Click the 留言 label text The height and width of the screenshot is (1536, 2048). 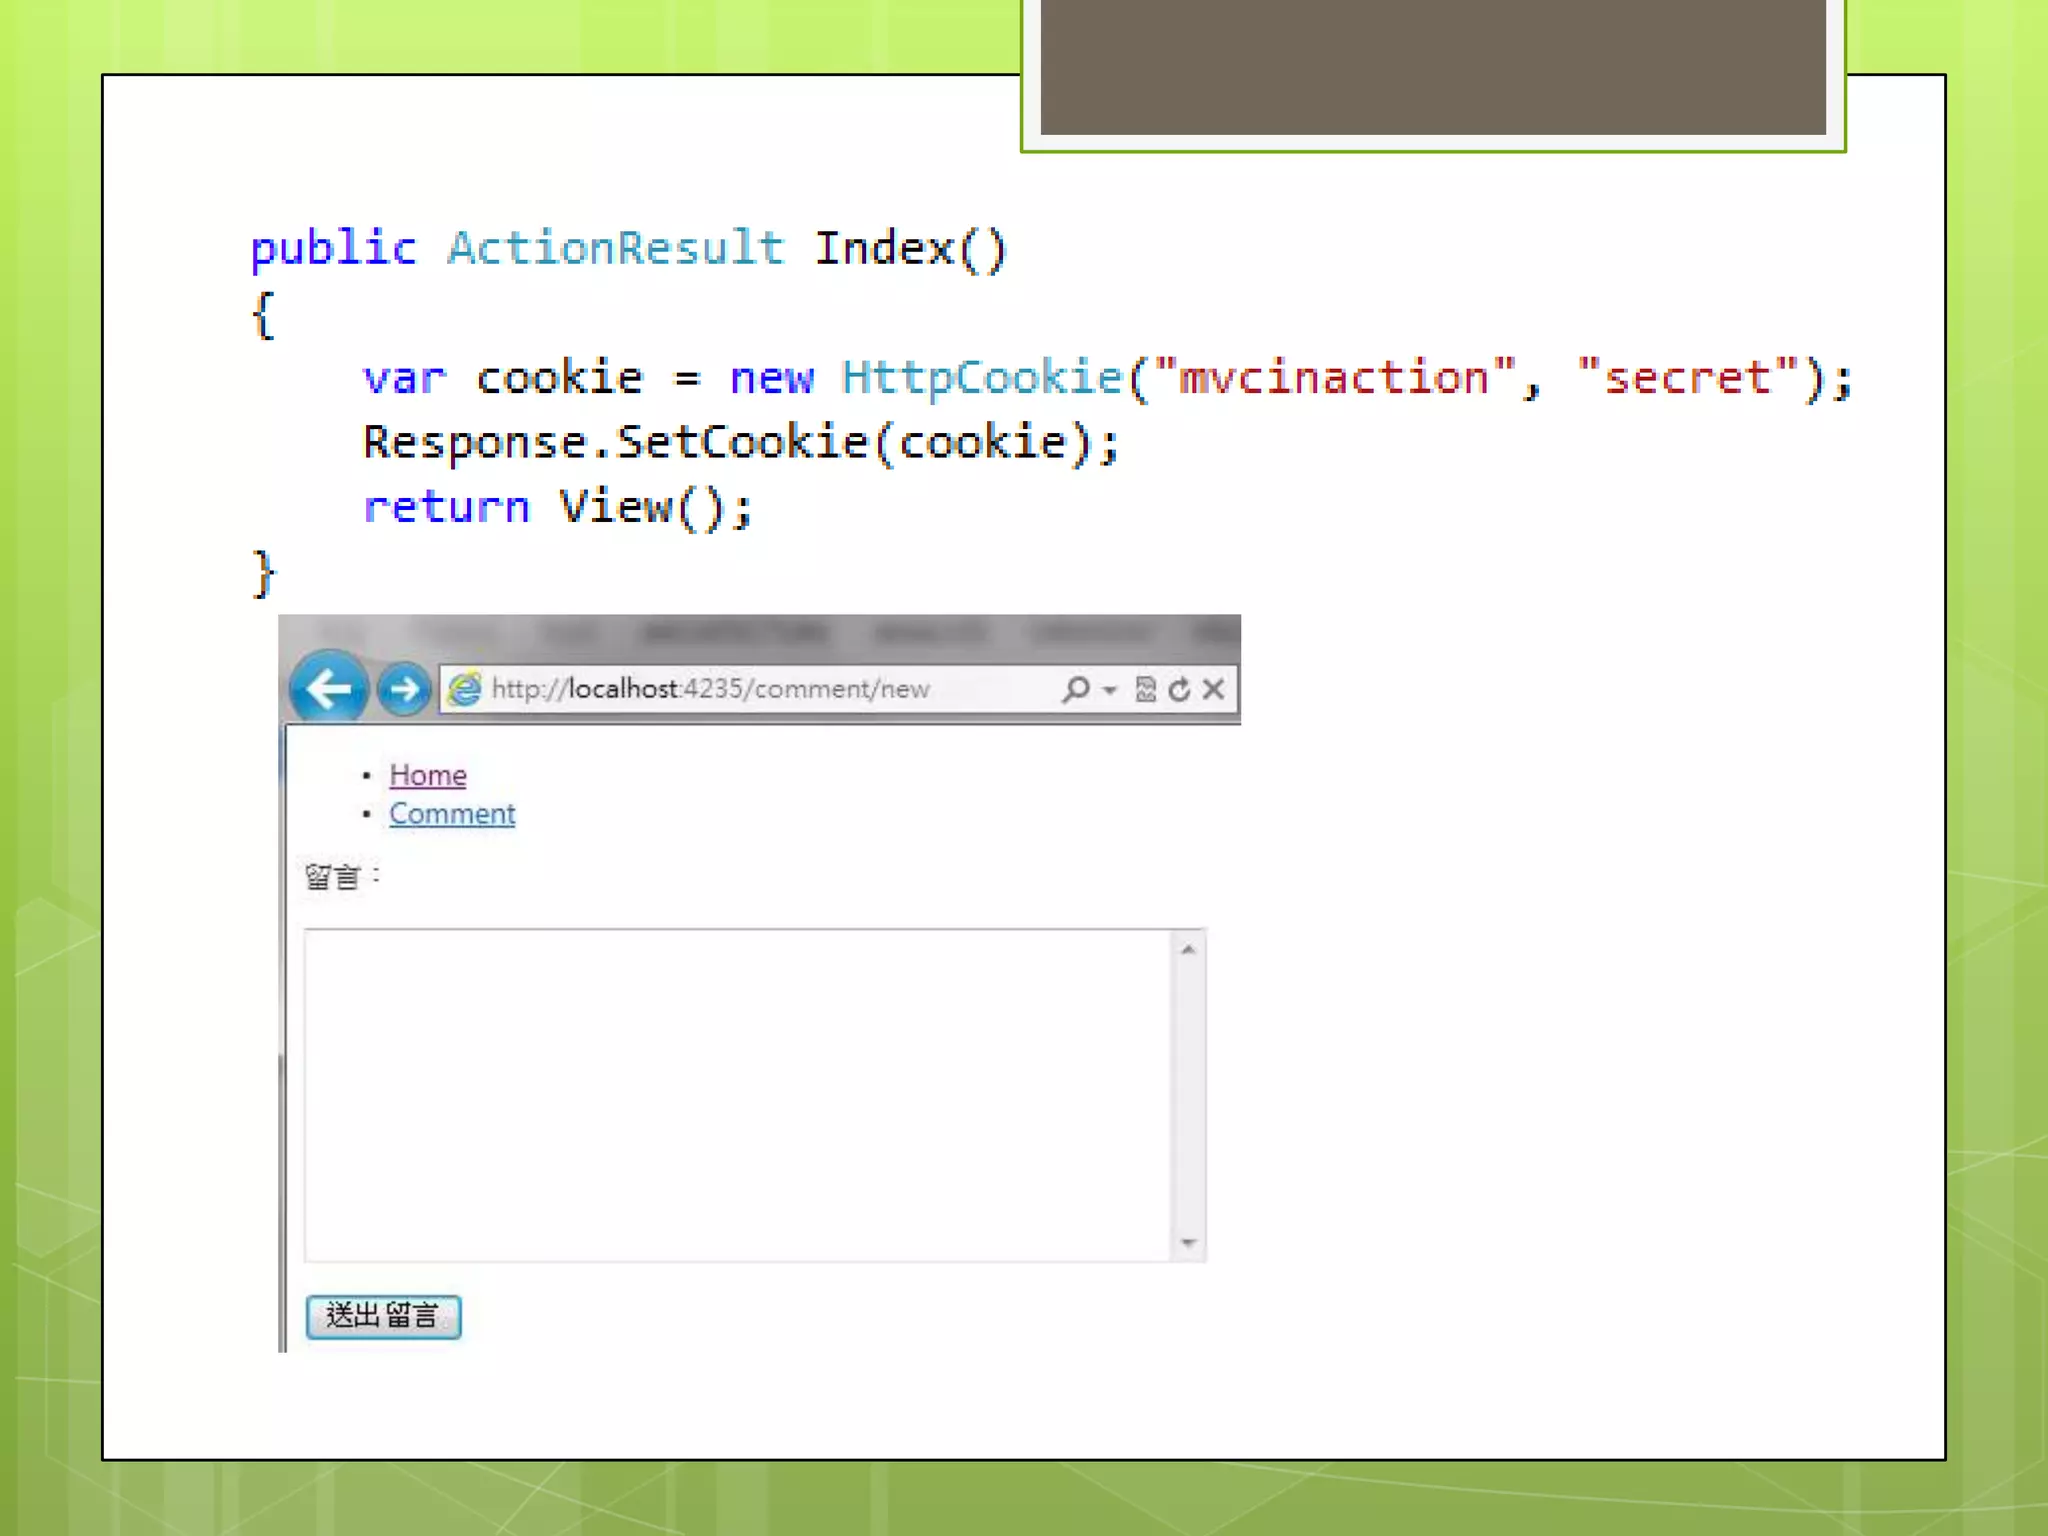333,877
